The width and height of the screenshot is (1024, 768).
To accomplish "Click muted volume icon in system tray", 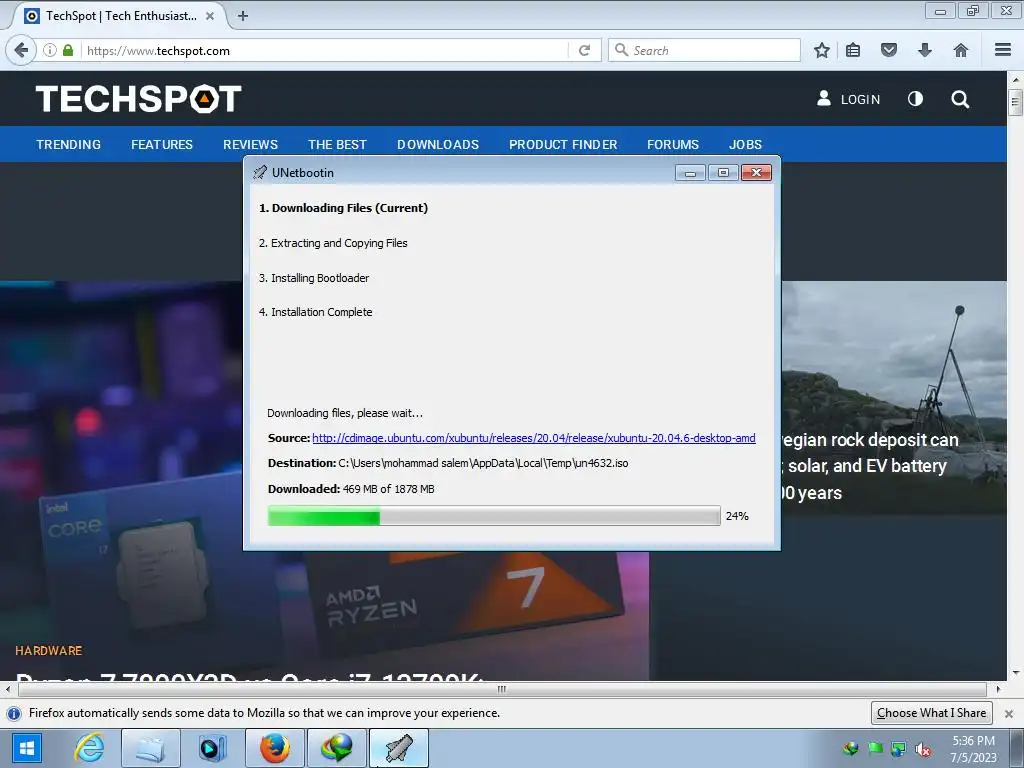I will 923,749.
